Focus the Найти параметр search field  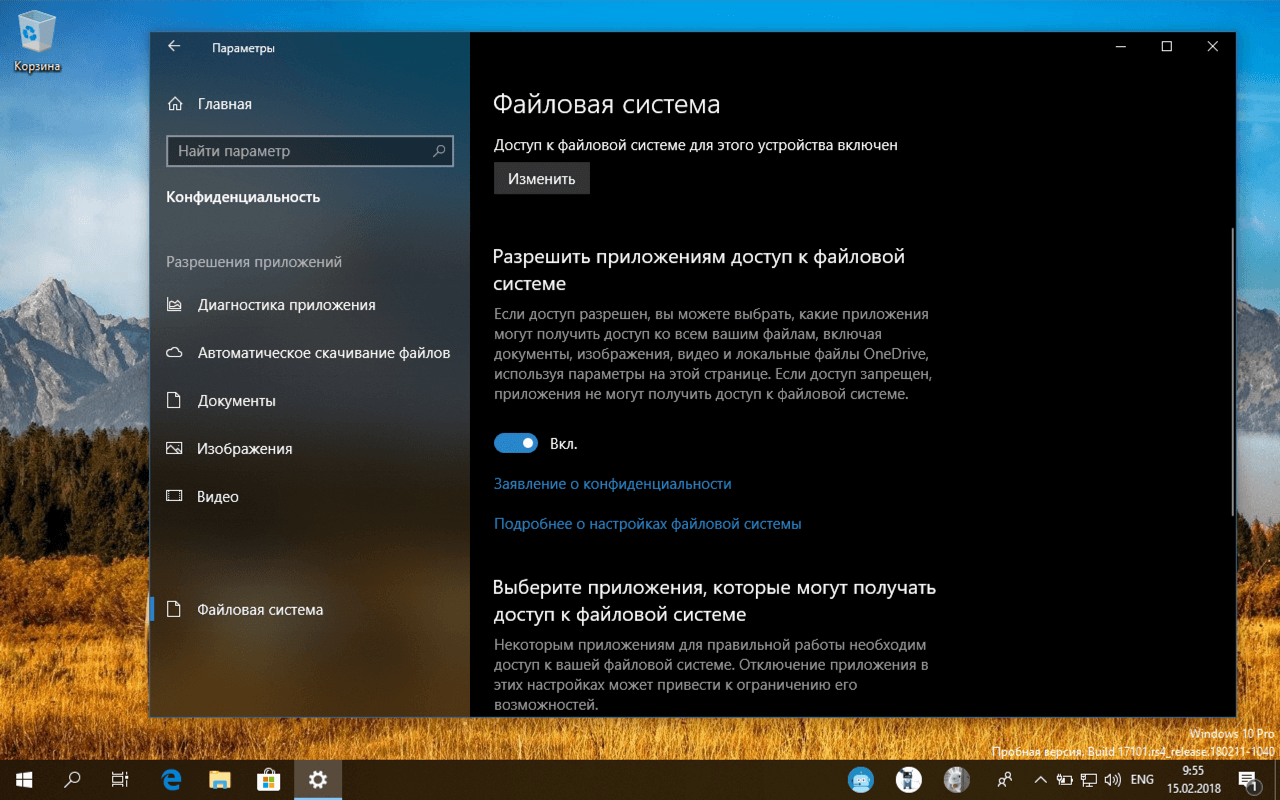310,151
